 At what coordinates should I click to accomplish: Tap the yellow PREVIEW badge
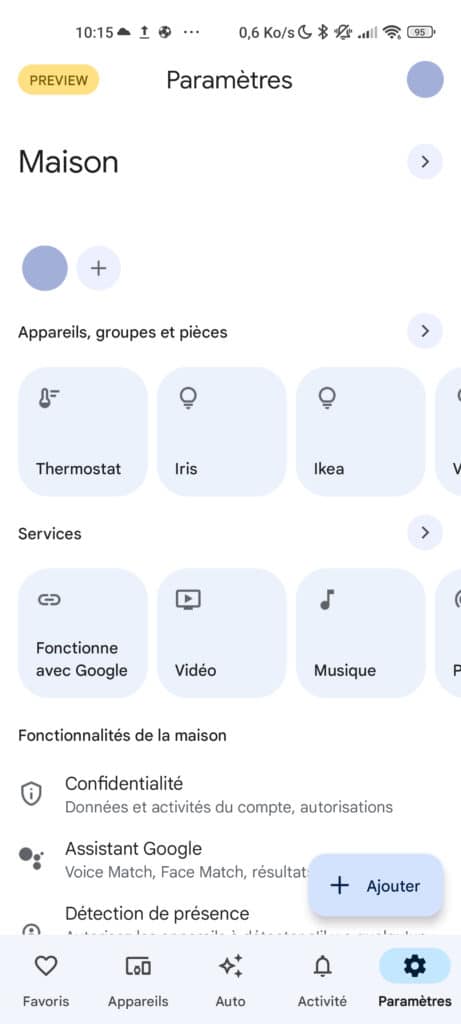tap(59, 80)
